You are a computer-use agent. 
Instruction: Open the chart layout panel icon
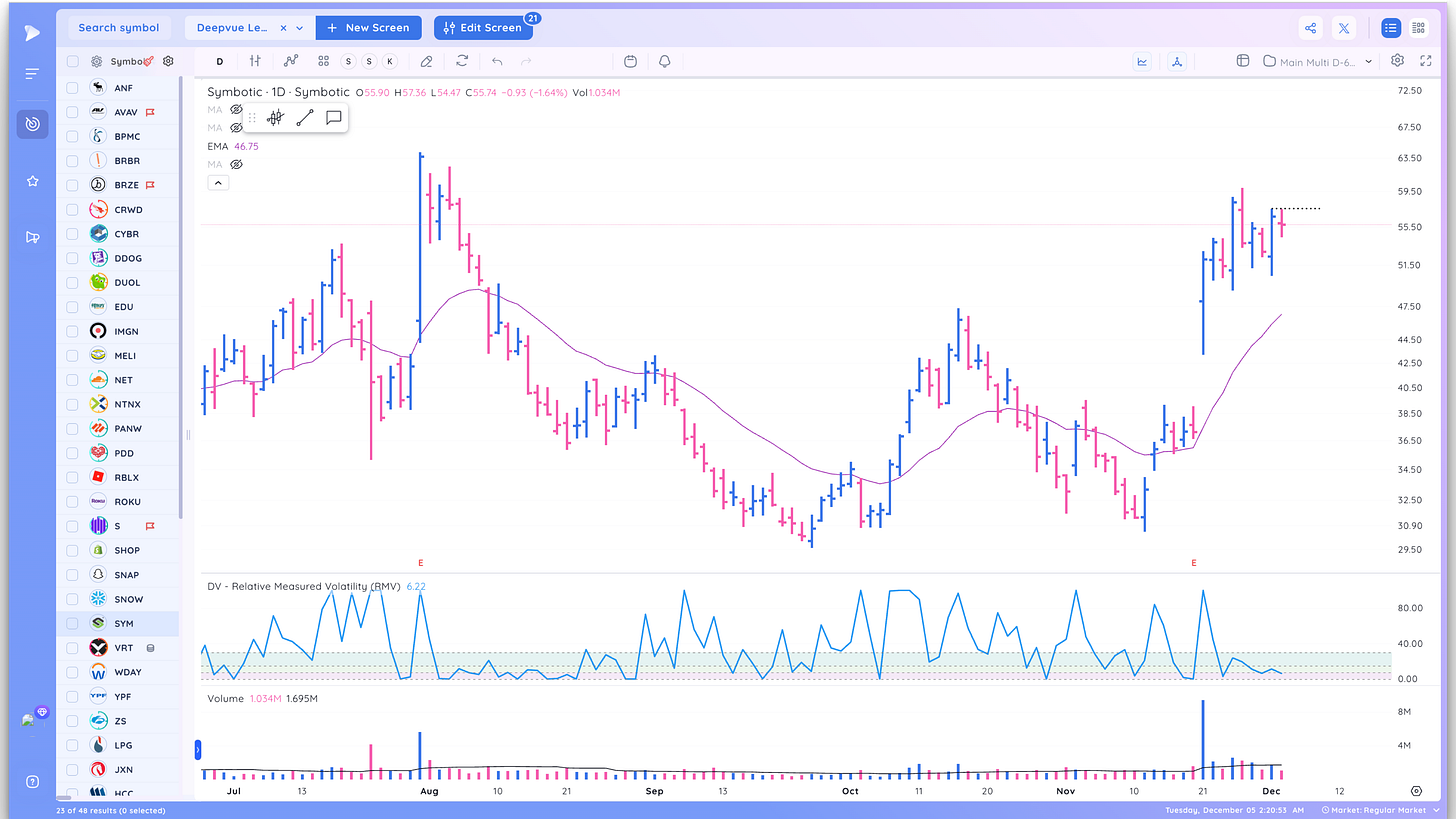[1243, 61]
